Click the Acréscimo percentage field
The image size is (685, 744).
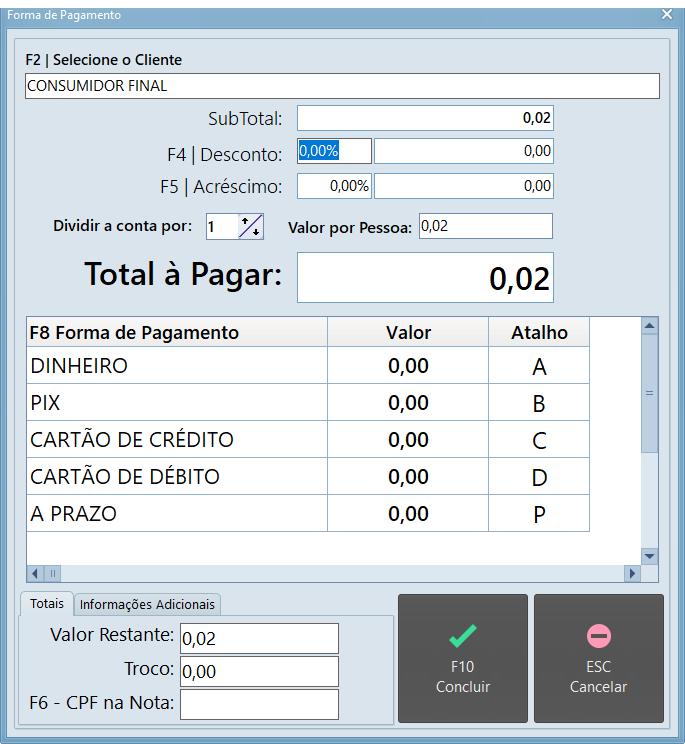[x=334, y=186]
